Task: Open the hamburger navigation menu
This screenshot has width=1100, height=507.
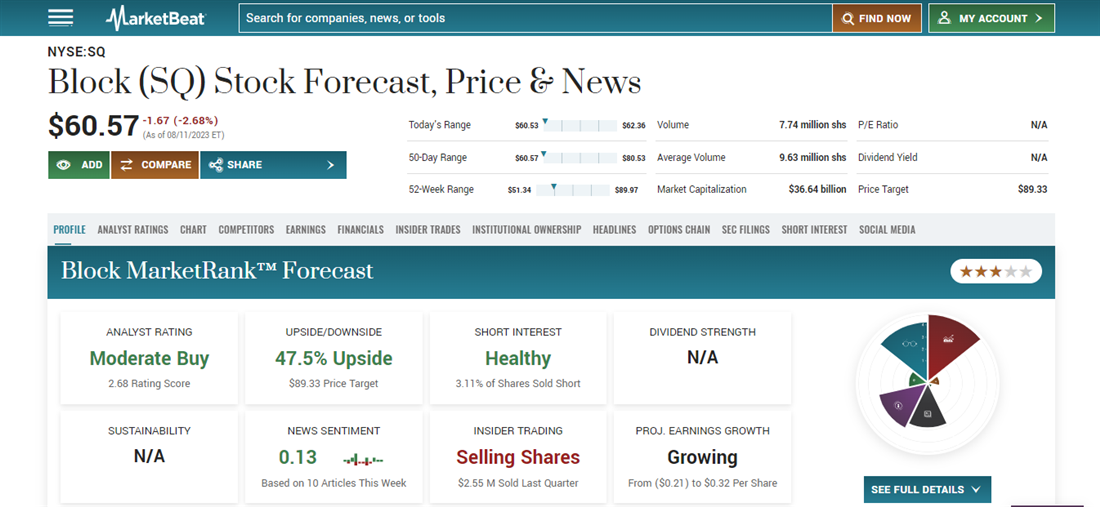Action: 61,18
